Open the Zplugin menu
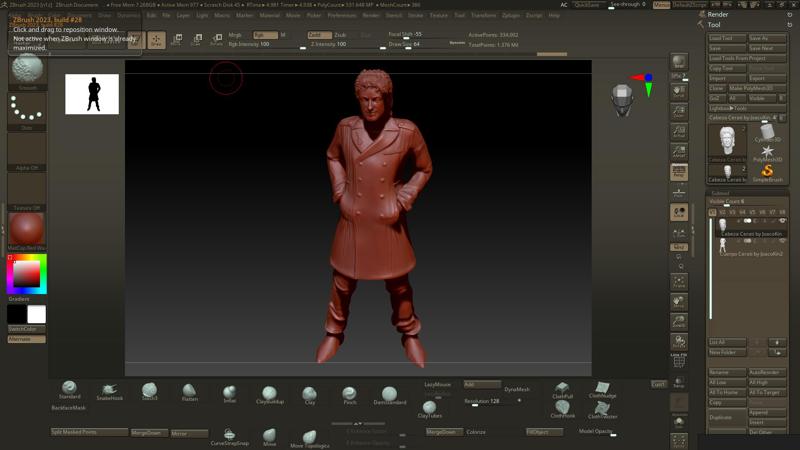 pos(510,16)
